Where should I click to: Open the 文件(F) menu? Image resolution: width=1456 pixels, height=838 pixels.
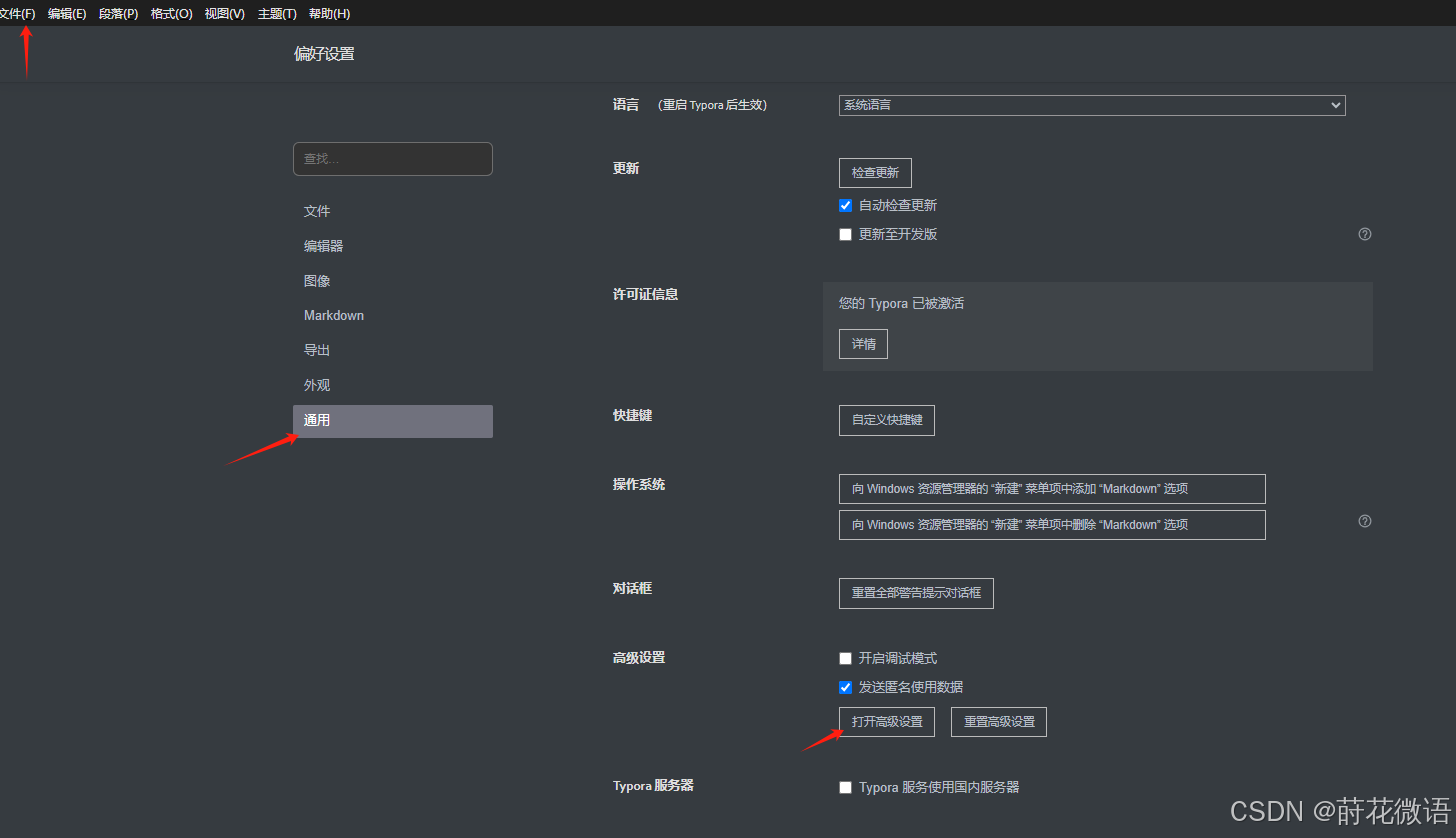(x=17, y=14)
